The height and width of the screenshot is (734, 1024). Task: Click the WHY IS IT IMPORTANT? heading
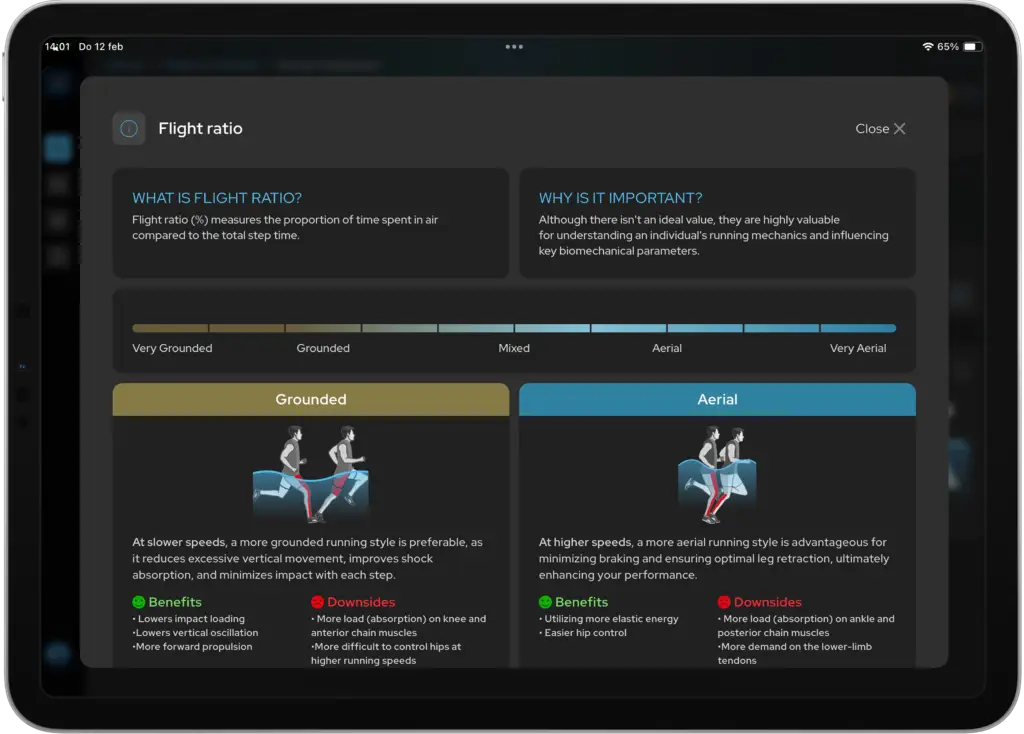(620, 198)
